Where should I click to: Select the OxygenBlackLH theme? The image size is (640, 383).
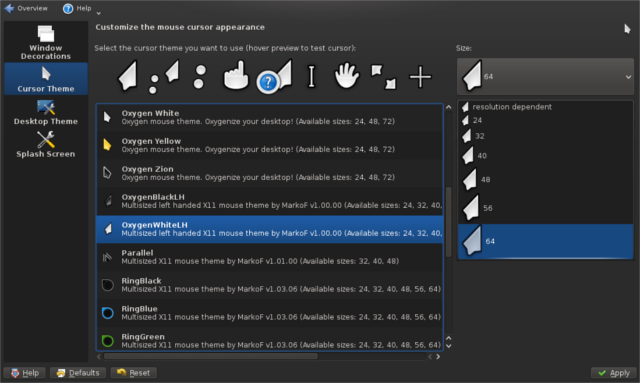[270, 201]
